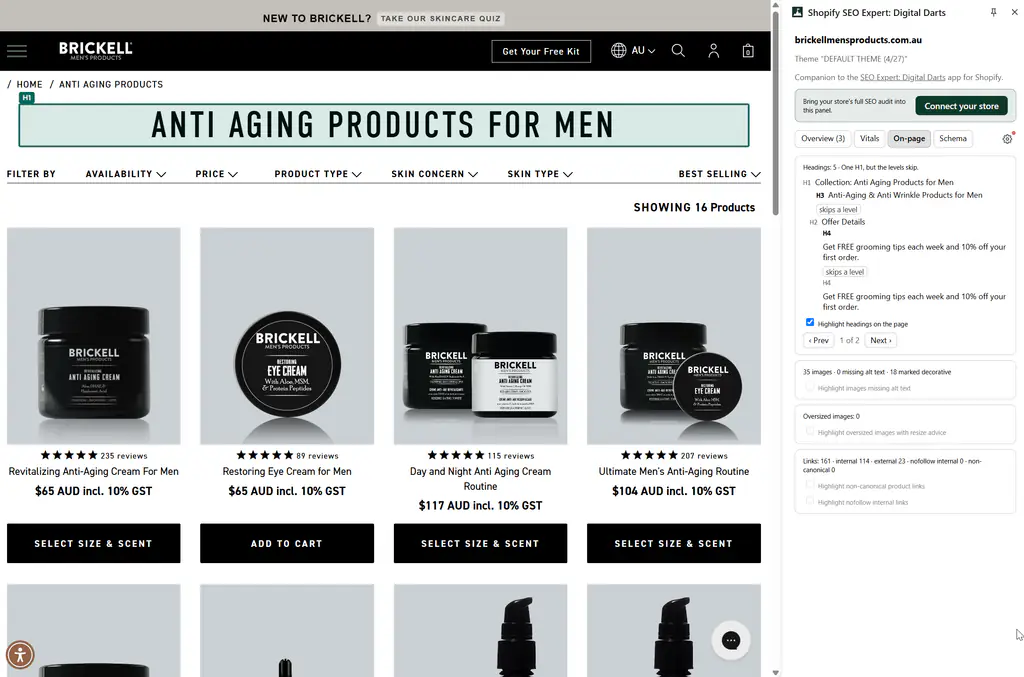The width and height of the screenshot is (1024, 677).
Task: Open the Day and Night Anti Aging Cream image
Action: [480, 336]
